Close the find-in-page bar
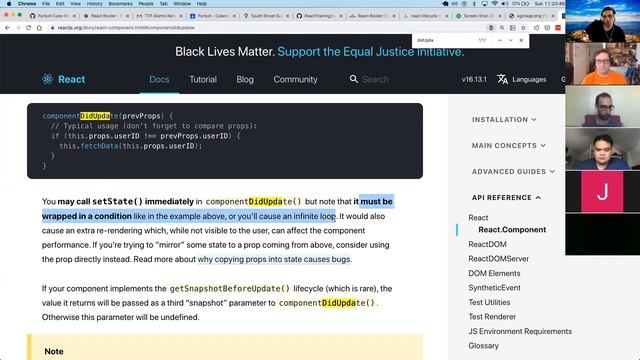This screenshot has height=360, width=640. coord(521,40)
